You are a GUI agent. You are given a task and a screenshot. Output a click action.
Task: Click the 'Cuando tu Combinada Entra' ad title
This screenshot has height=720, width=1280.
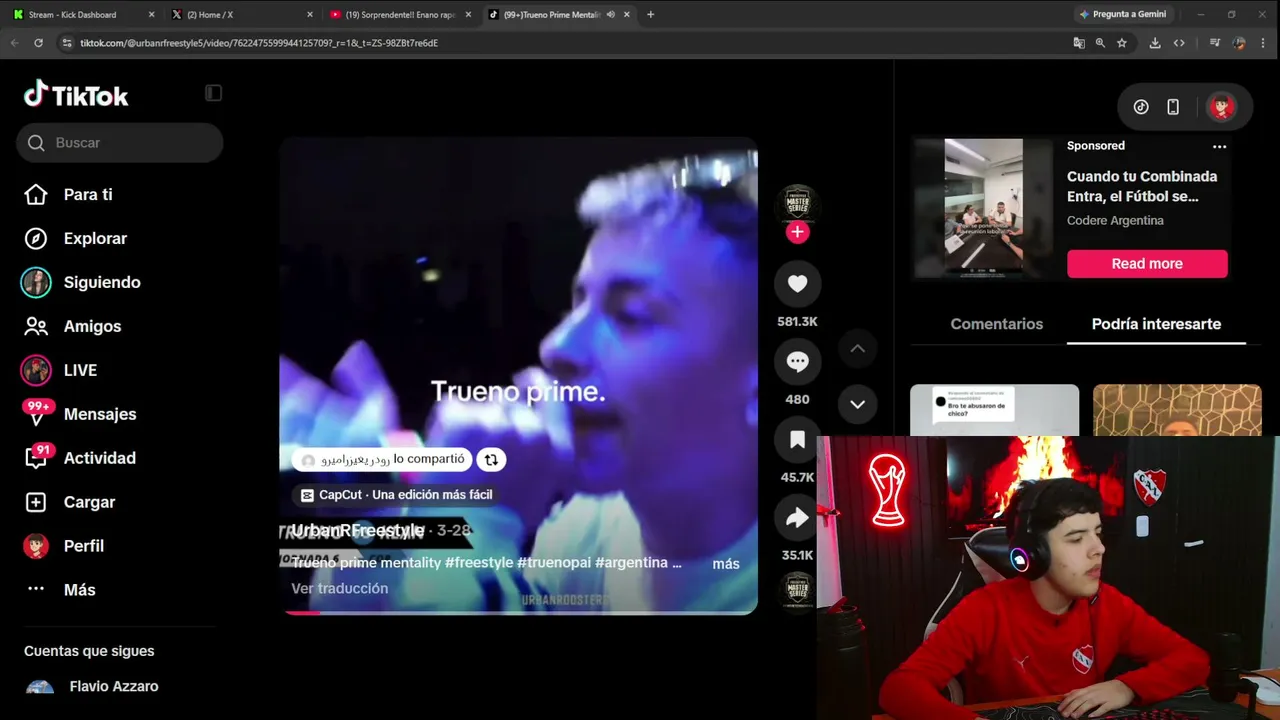click(x=1142, y=186)
